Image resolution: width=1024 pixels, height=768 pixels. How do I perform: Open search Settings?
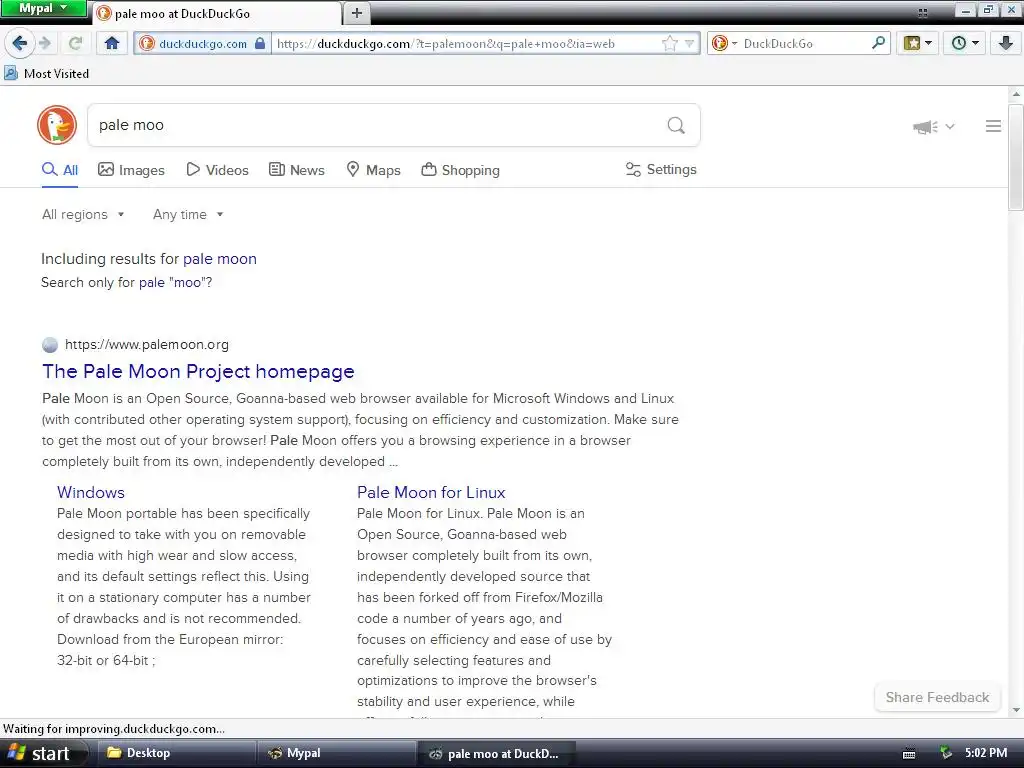tap(661, 169)
